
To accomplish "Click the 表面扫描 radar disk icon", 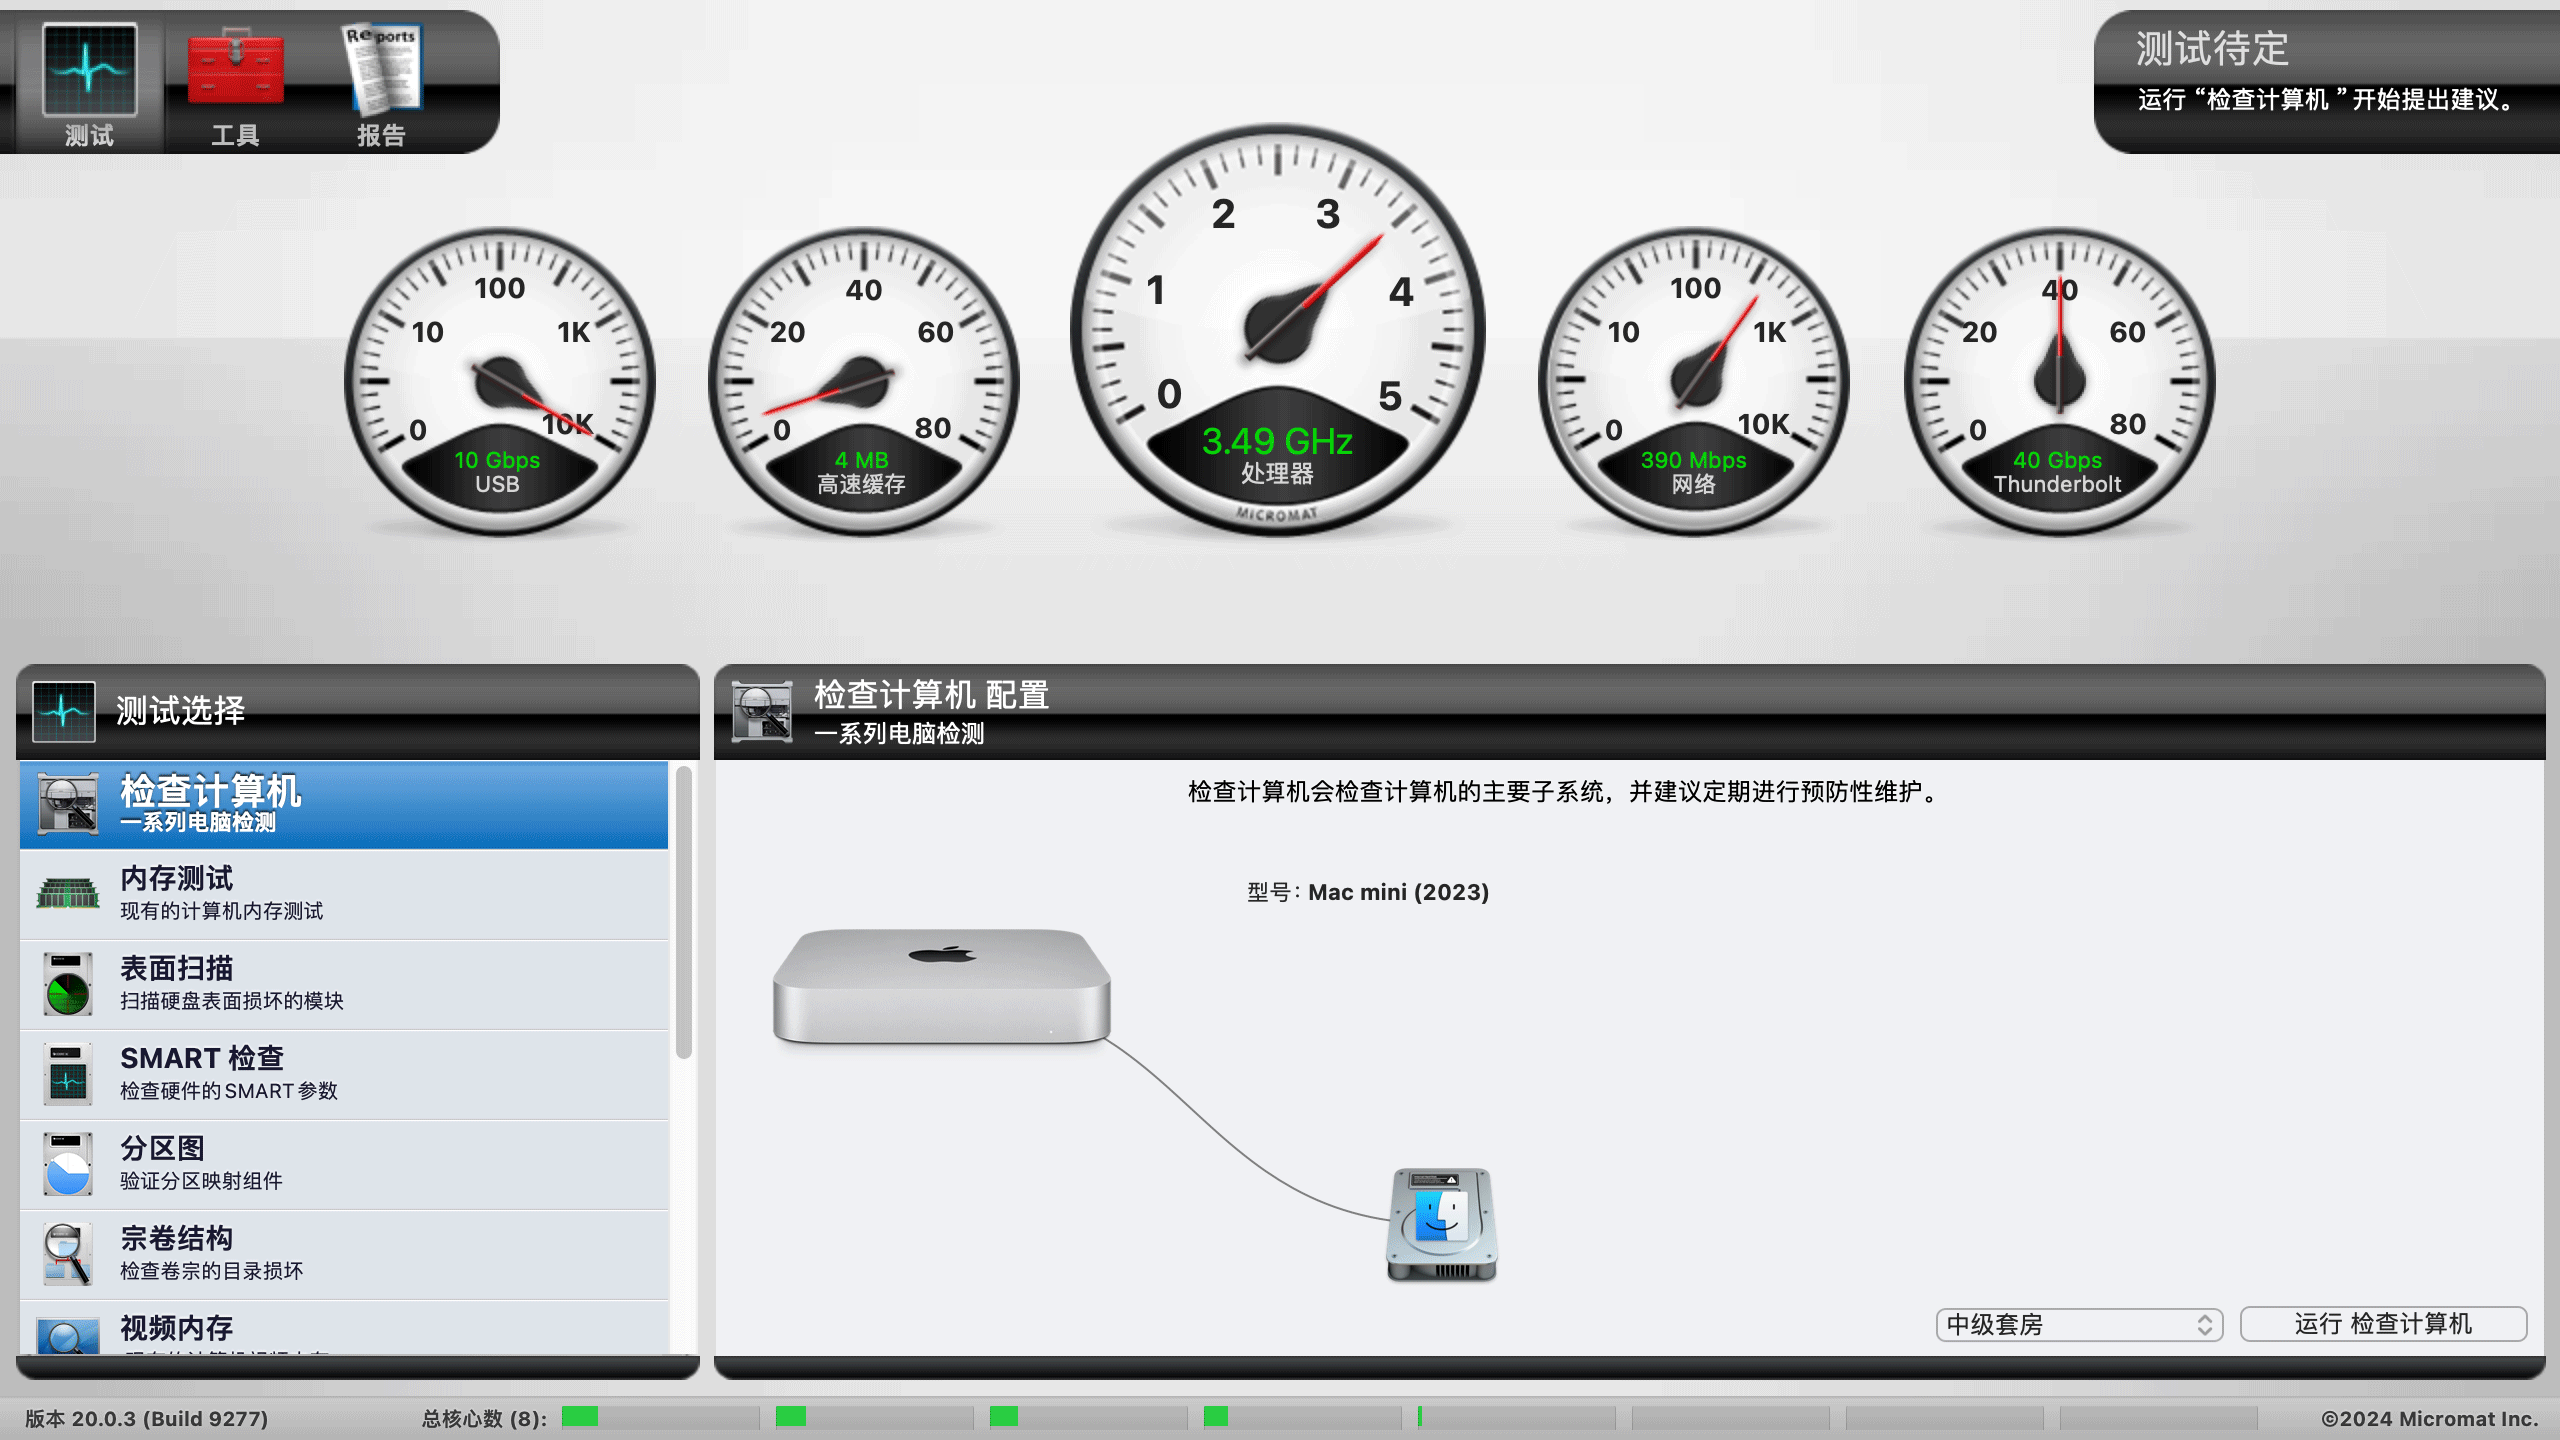I will [x=68, y=984].
